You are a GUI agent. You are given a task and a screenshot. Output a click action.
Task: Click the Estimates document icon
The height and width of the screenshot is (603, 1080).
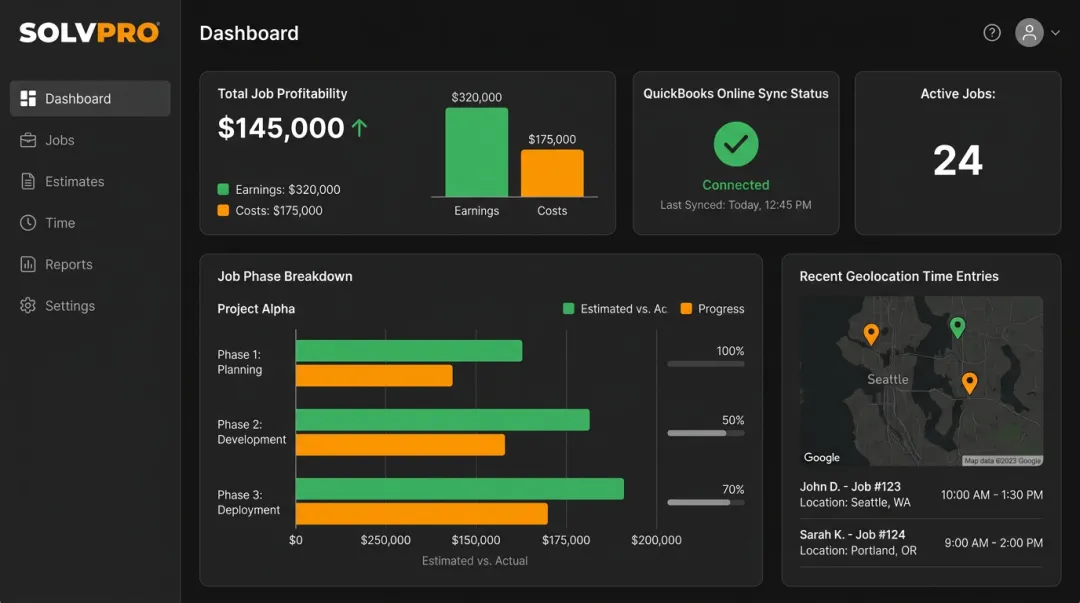28,181
